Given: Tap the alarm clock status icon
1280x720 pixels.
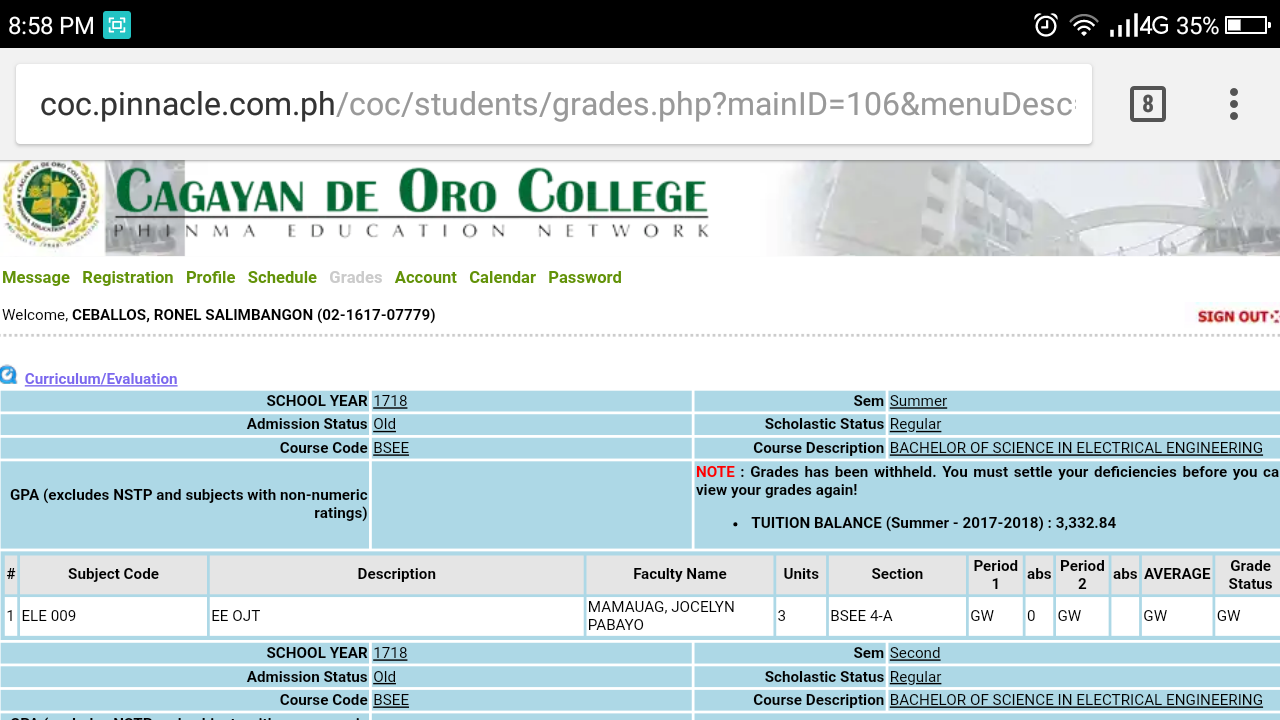Looking at the screenshot, I should 1046,25.
